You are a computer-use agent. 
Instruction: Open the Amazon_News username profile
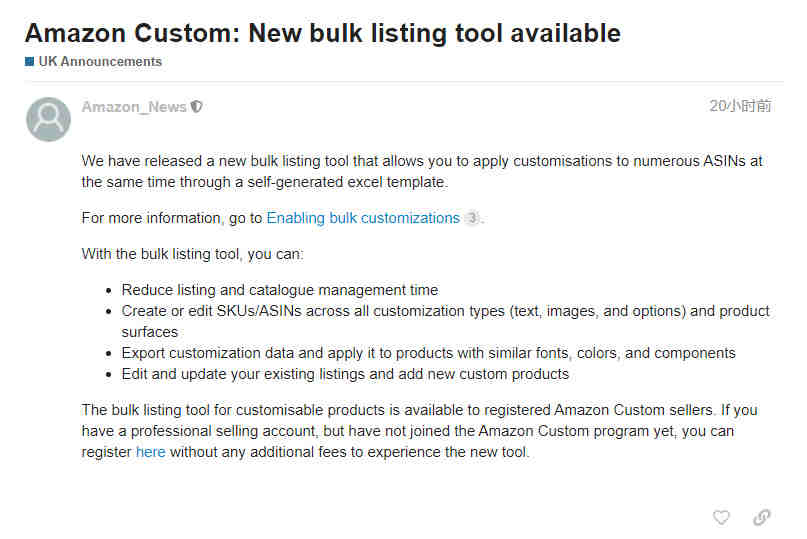tap(134, 107)
